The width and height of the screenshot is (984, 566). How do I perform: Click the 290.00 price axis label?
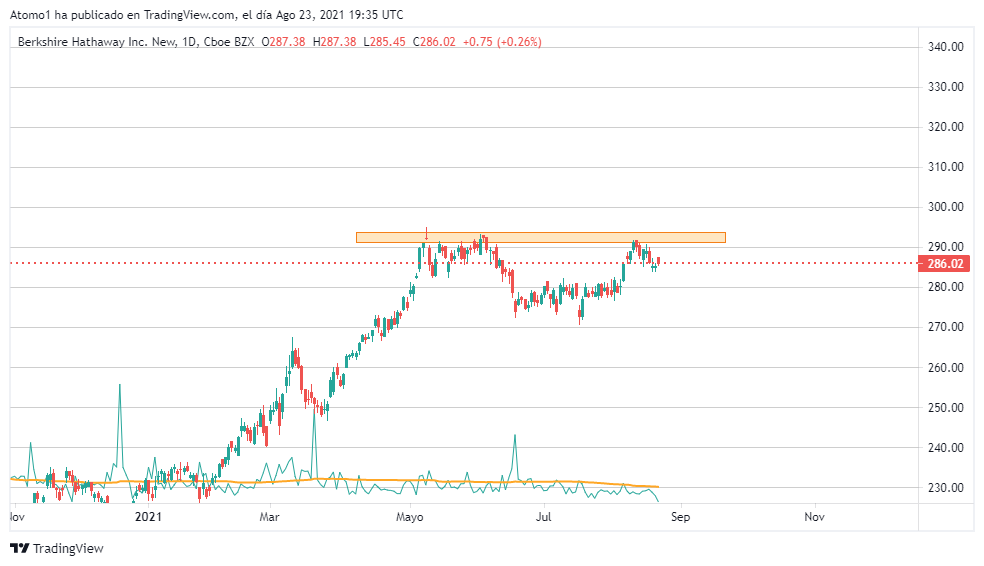pos(946,247)
